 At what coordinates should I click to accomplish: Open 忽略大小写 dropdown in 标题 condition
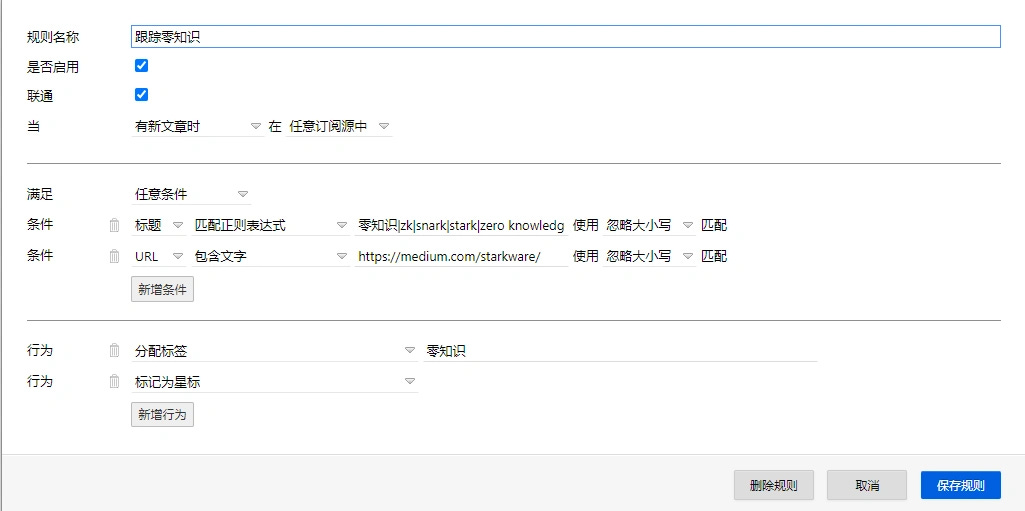(649, 225)
